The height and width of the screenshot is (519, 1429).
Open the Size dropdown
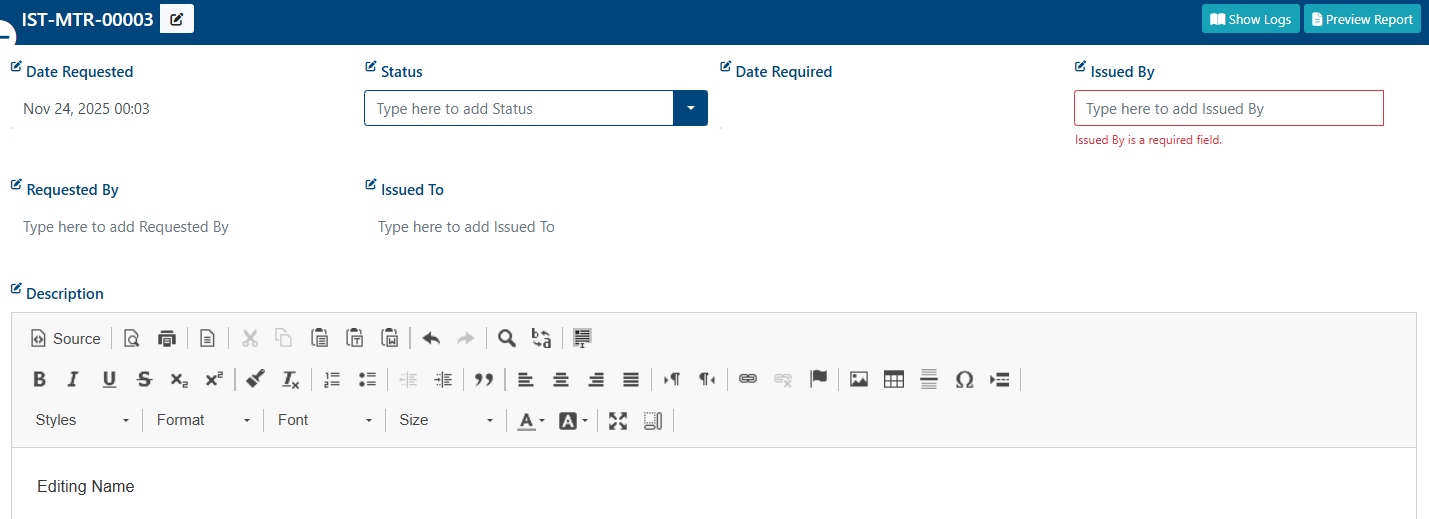tap(445, 421)
